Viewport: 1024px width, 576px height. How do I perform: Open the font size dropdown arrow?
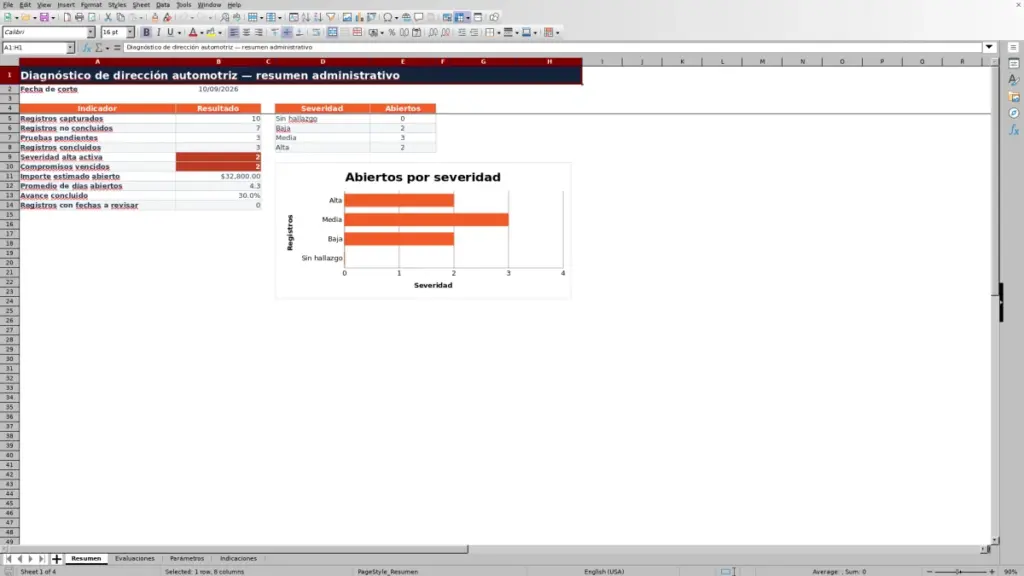(130, 32)
